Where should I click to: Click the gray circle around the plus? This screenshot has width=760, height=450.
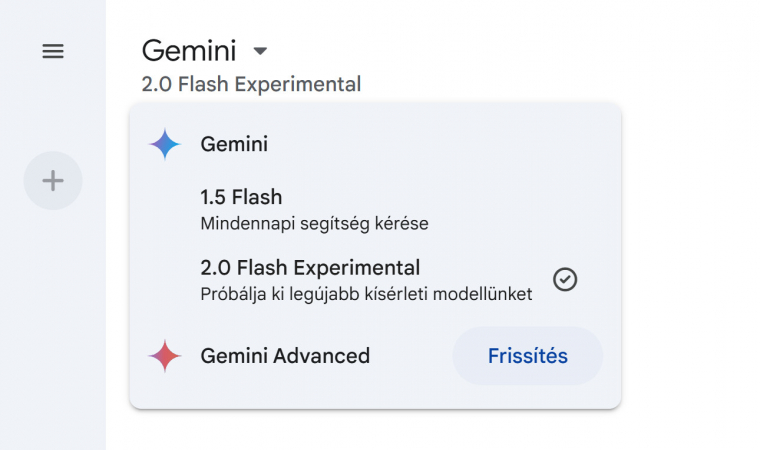pyautogui.click(x=53, y=181)
